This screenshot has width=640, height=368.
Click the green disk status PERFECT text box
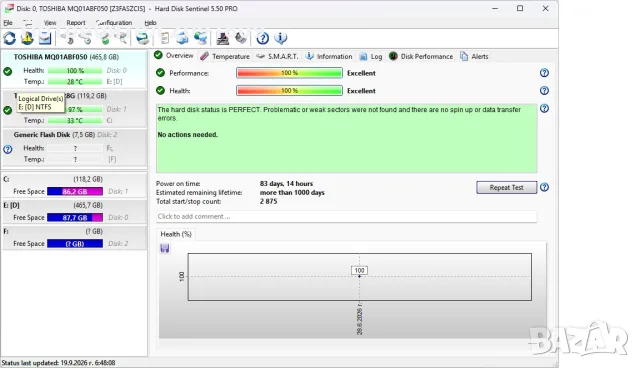346,138
